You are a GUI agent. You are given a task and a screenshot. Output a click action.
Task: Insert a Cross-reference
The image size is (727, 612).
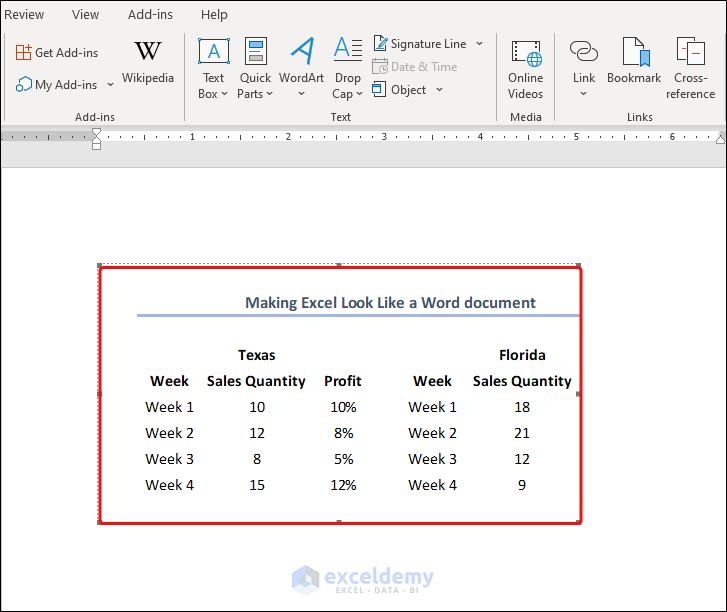pos(690,69)
